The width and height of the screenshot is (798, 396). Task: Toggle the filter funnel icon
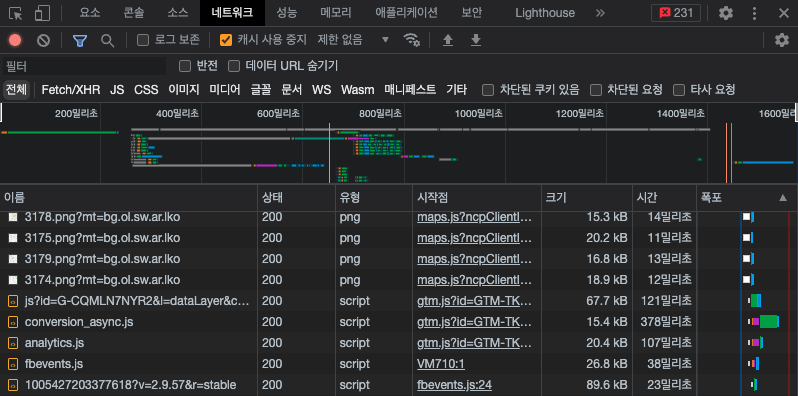pos(79,40)
